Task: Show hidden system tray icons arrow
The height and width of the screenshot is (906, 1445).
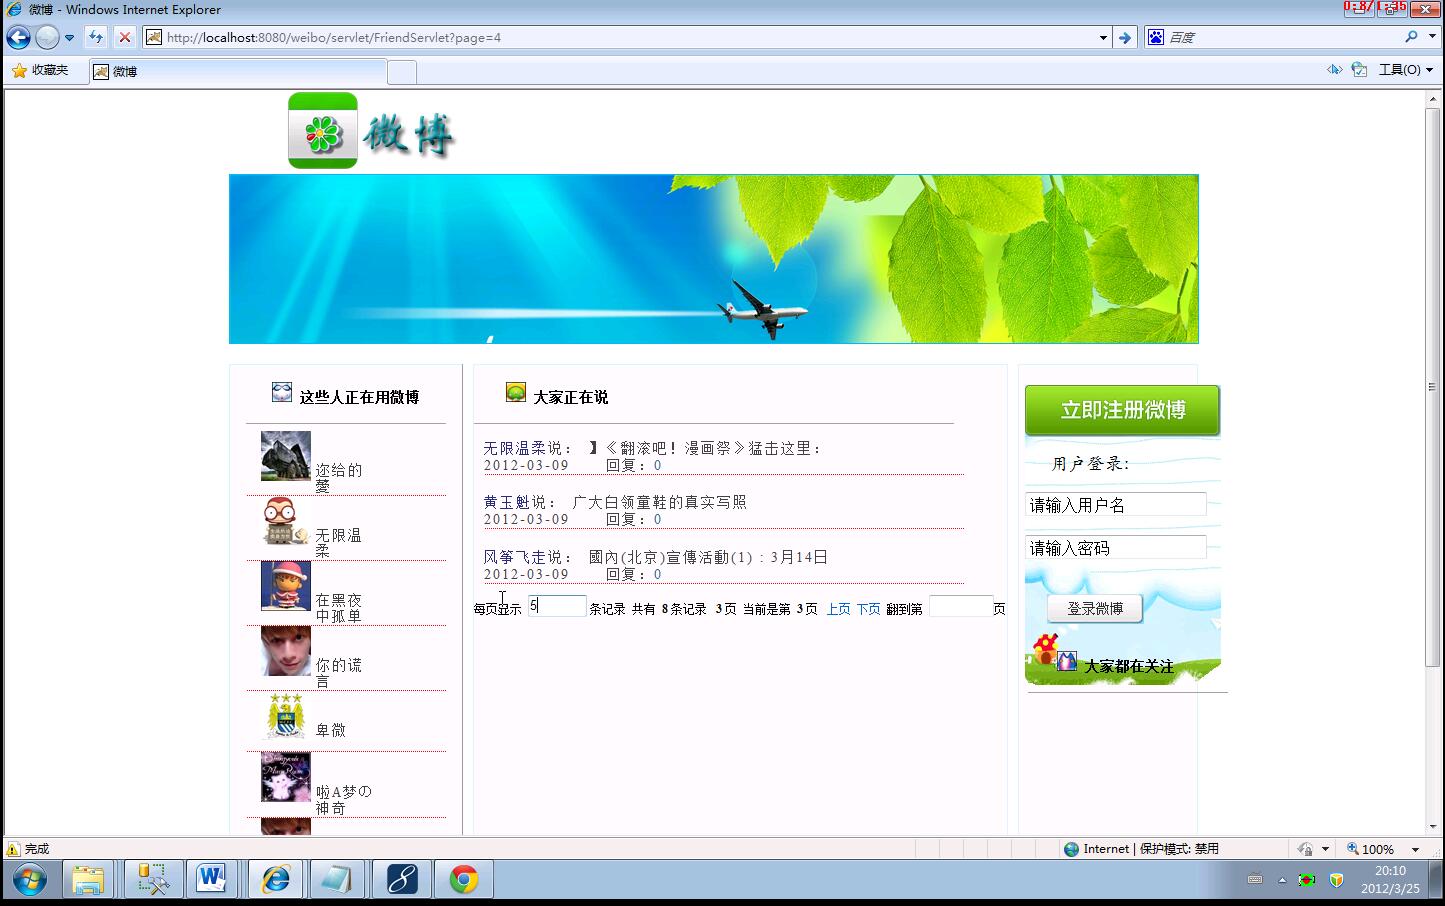Action: (1282, 880)
